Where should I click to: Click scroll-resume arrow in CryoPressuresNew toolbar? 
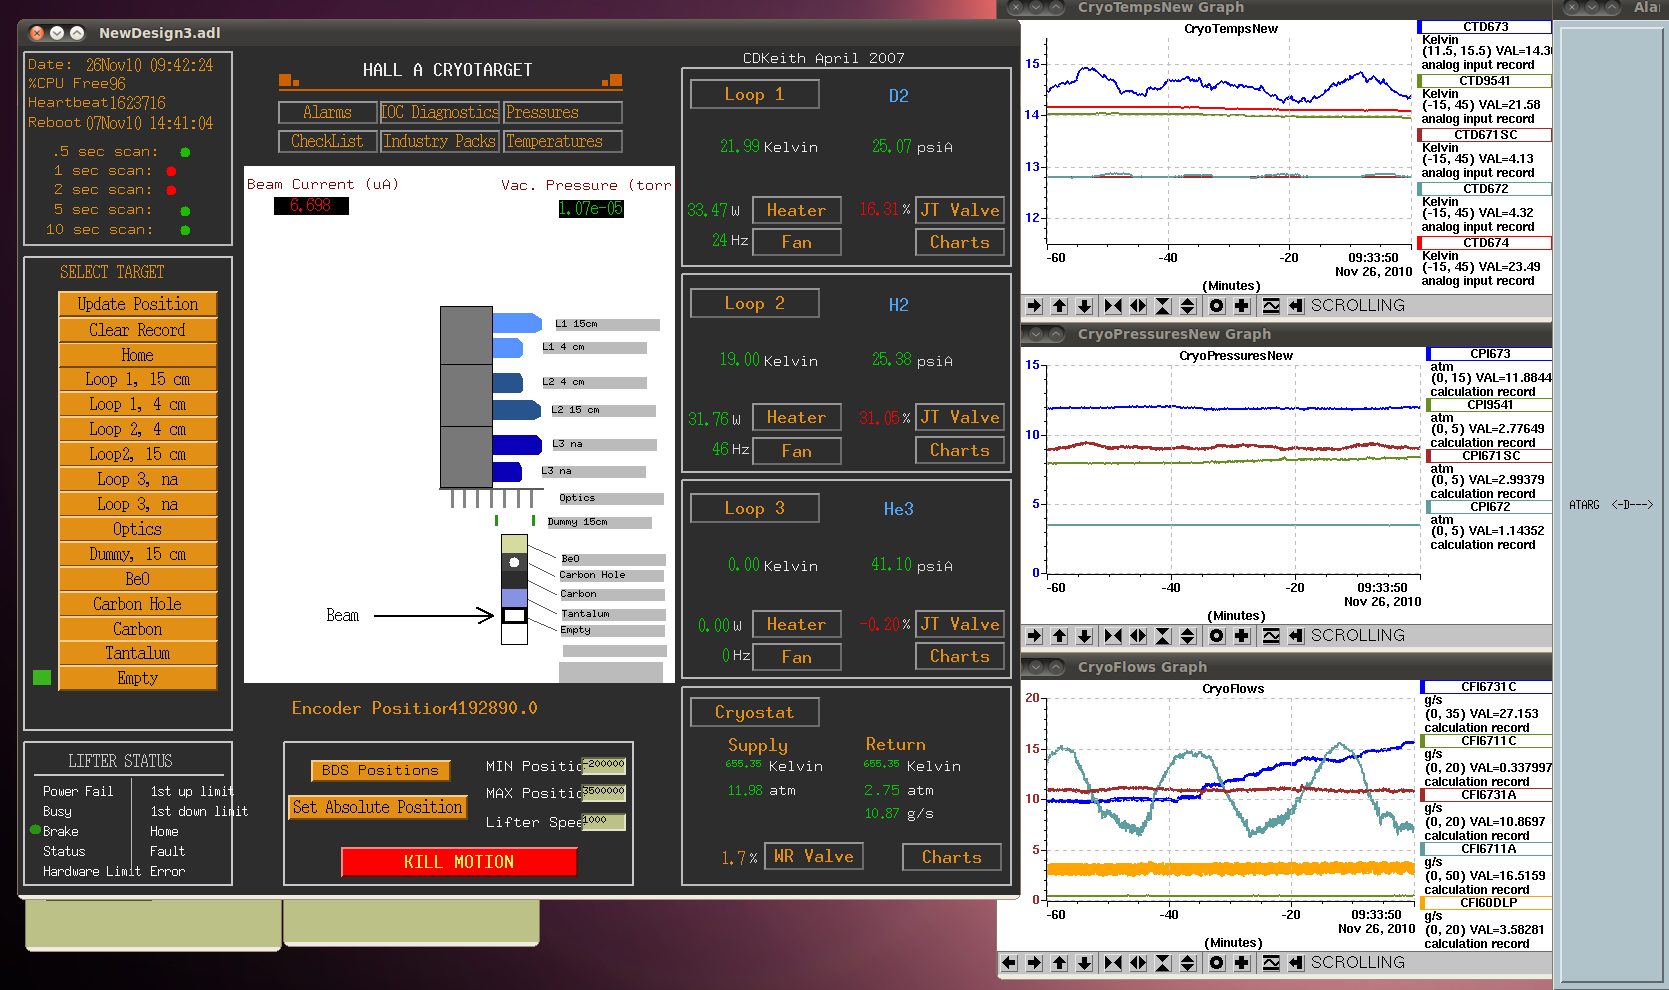point(1296,636)
